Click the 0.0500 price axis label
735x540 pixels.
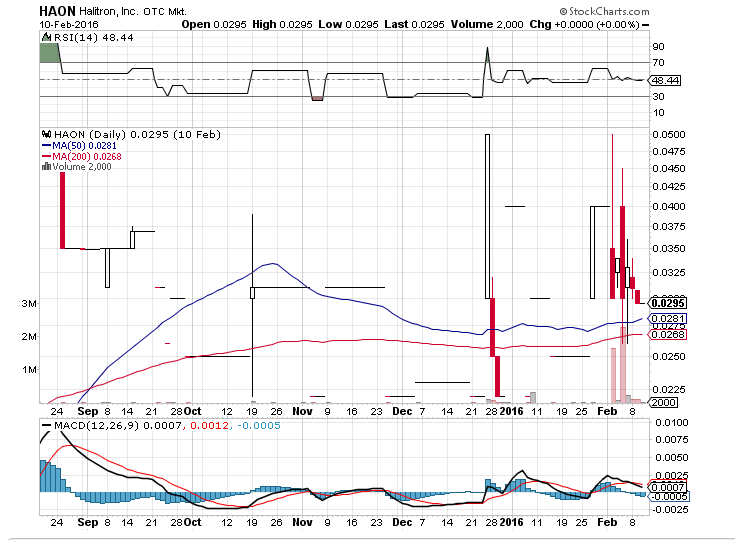click(668, 135)
